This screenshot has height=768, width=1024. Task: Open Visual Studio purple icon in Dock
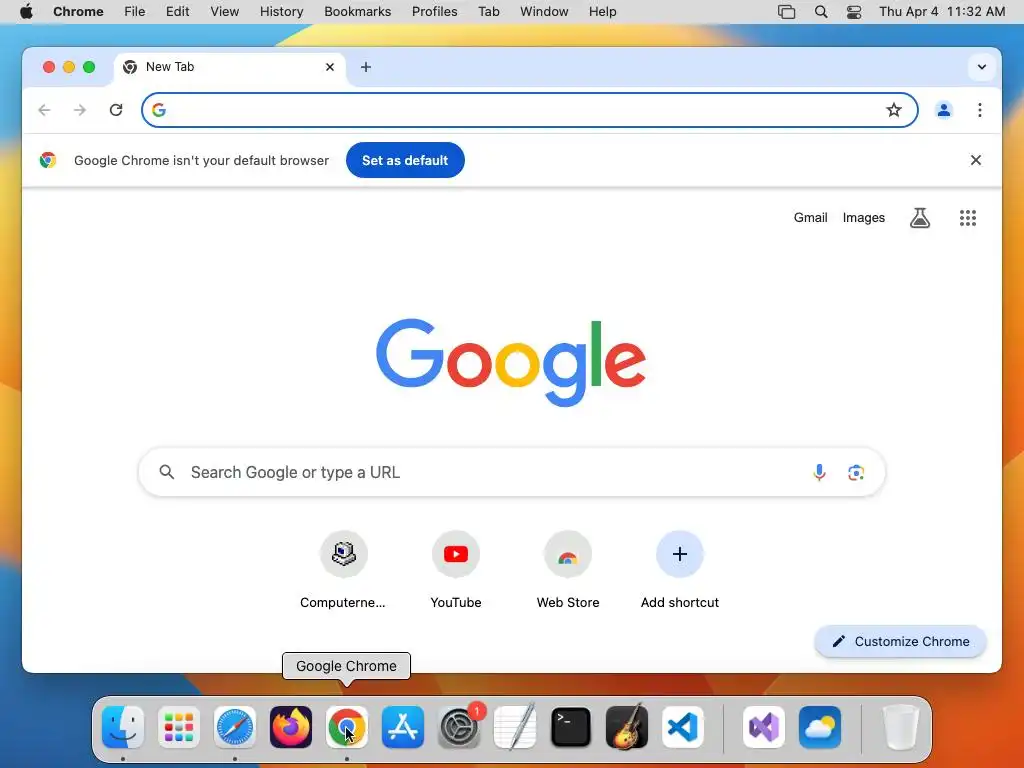coord(764,727)
